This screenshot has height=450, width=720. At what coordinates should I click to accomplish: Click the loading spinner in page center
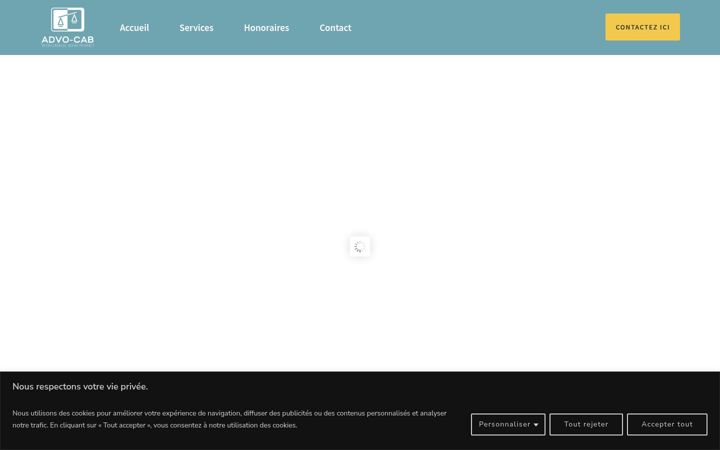[x=360, y=247]
